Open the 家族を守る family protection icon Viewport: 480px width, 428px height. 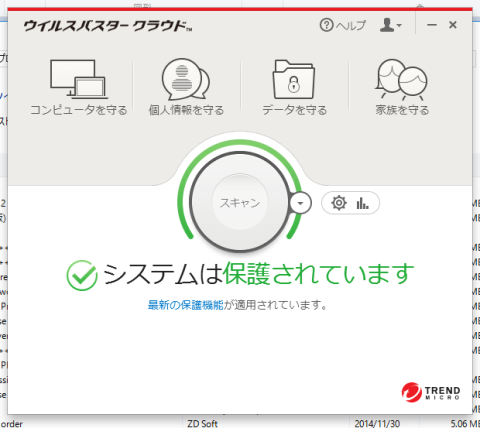401,80
